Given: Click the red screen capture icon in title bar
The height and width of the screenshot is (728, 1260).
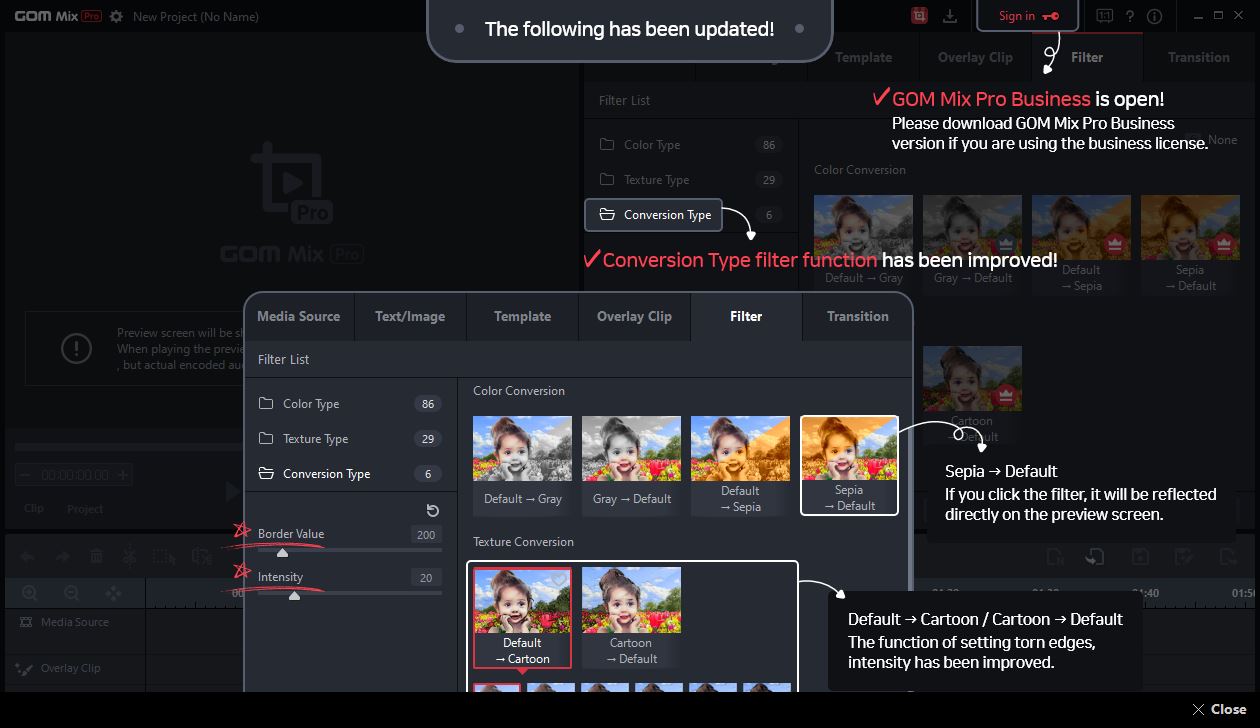Looking at the screenshot, I should coord(919,16).
